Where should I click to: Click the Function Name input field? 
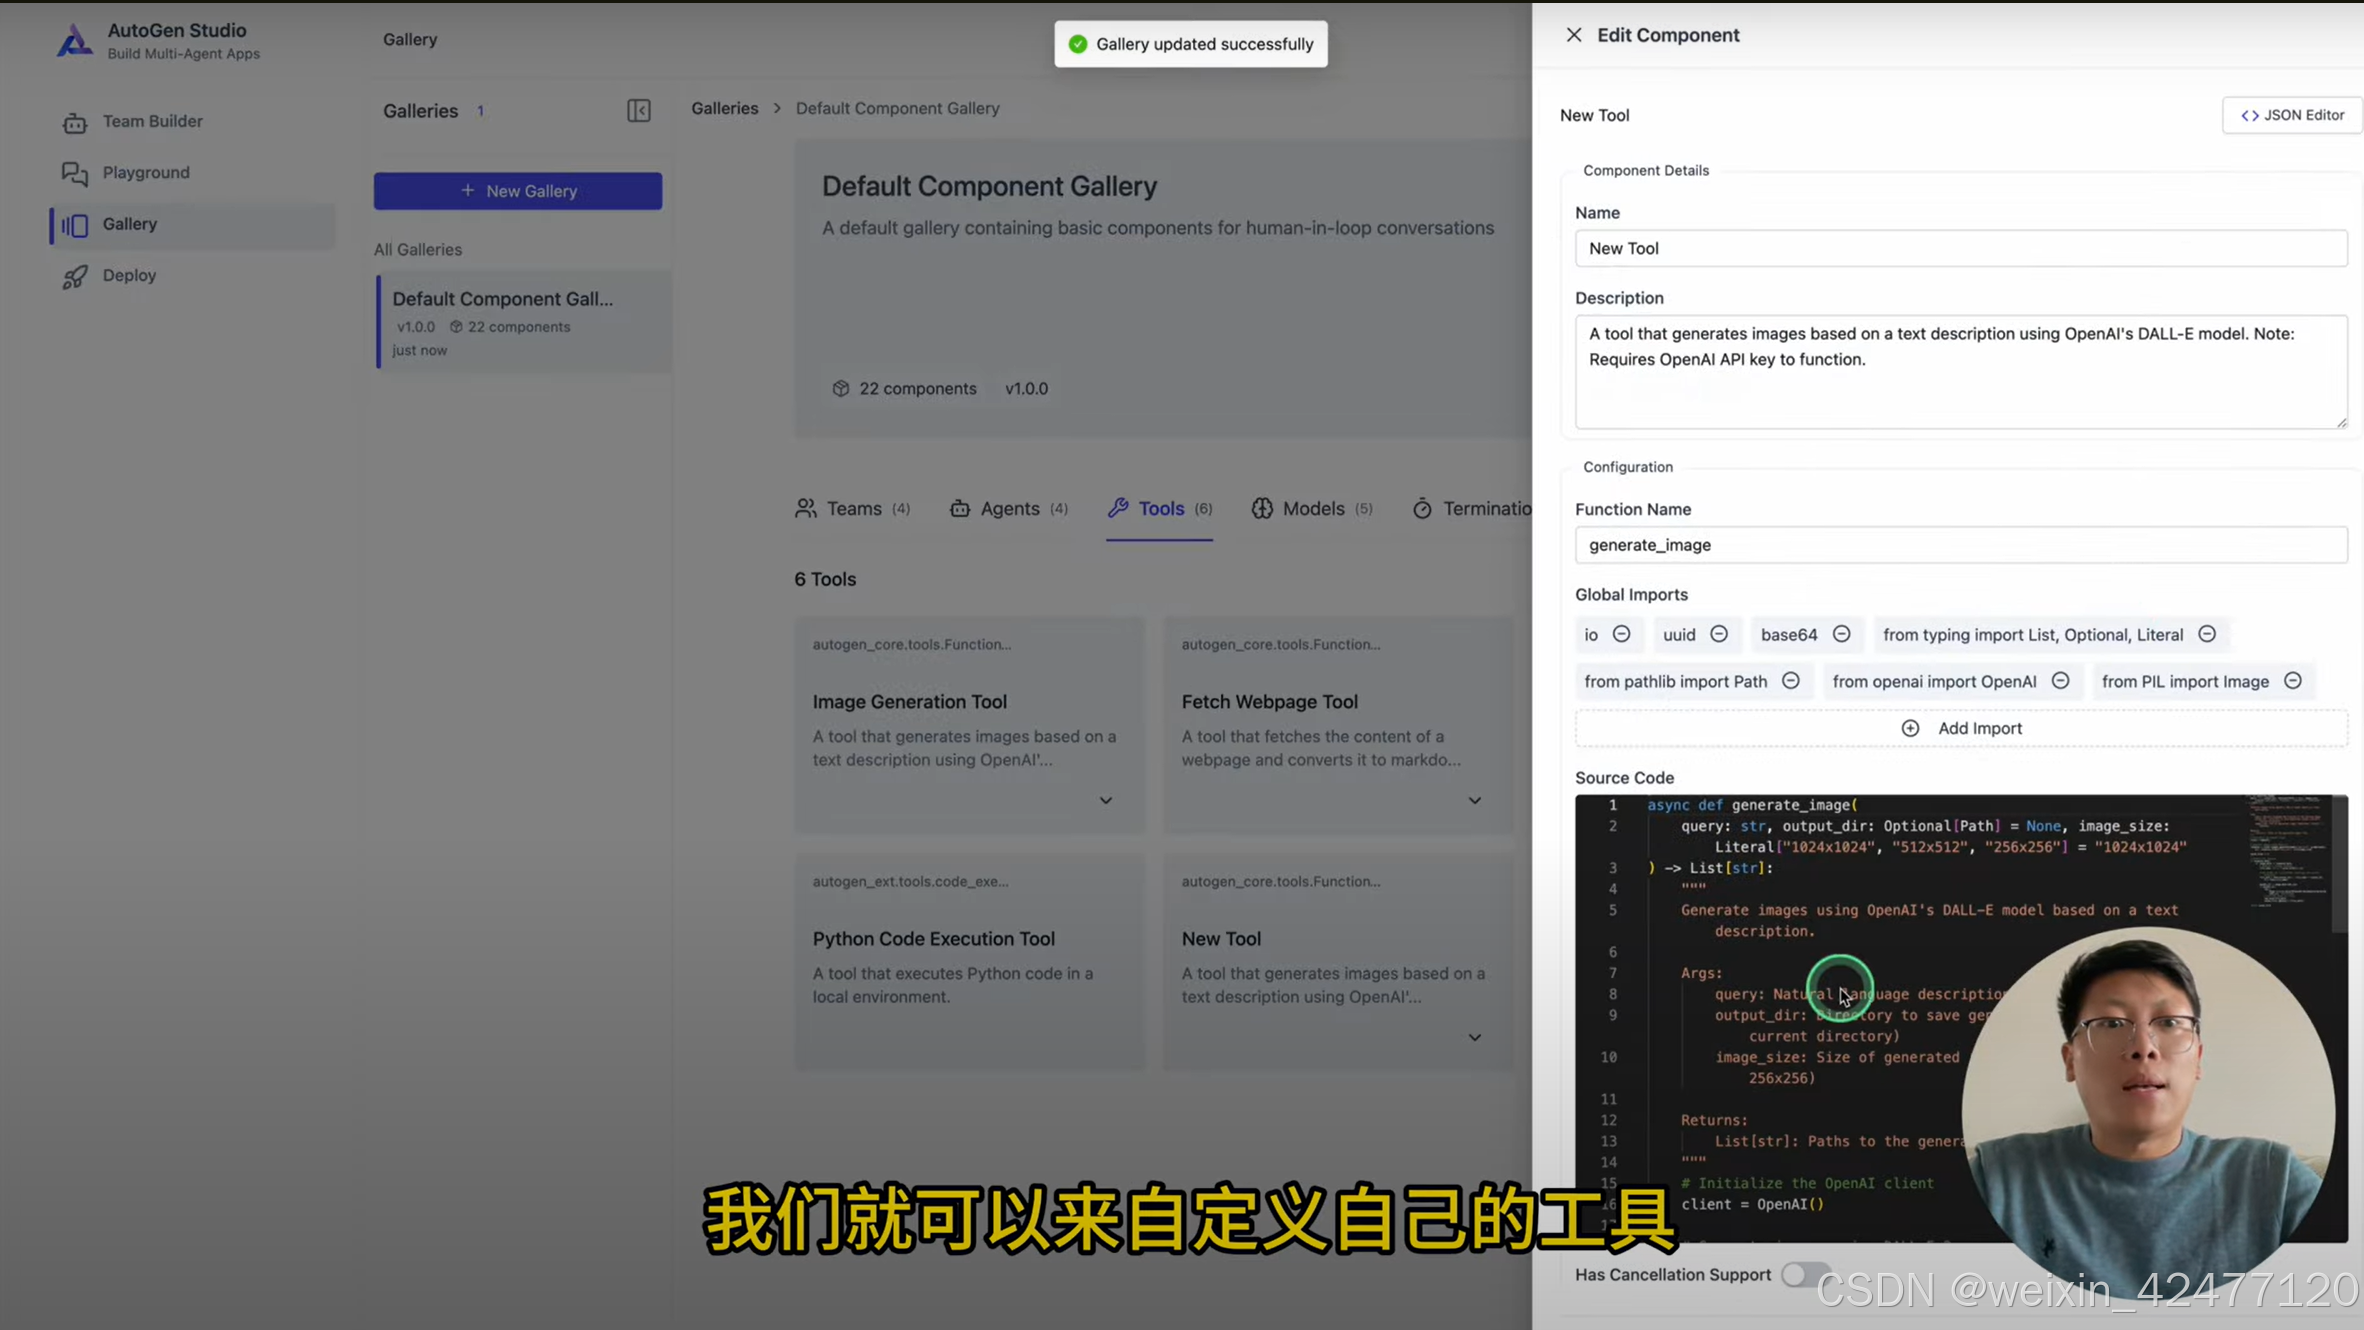click(1960, 545)
